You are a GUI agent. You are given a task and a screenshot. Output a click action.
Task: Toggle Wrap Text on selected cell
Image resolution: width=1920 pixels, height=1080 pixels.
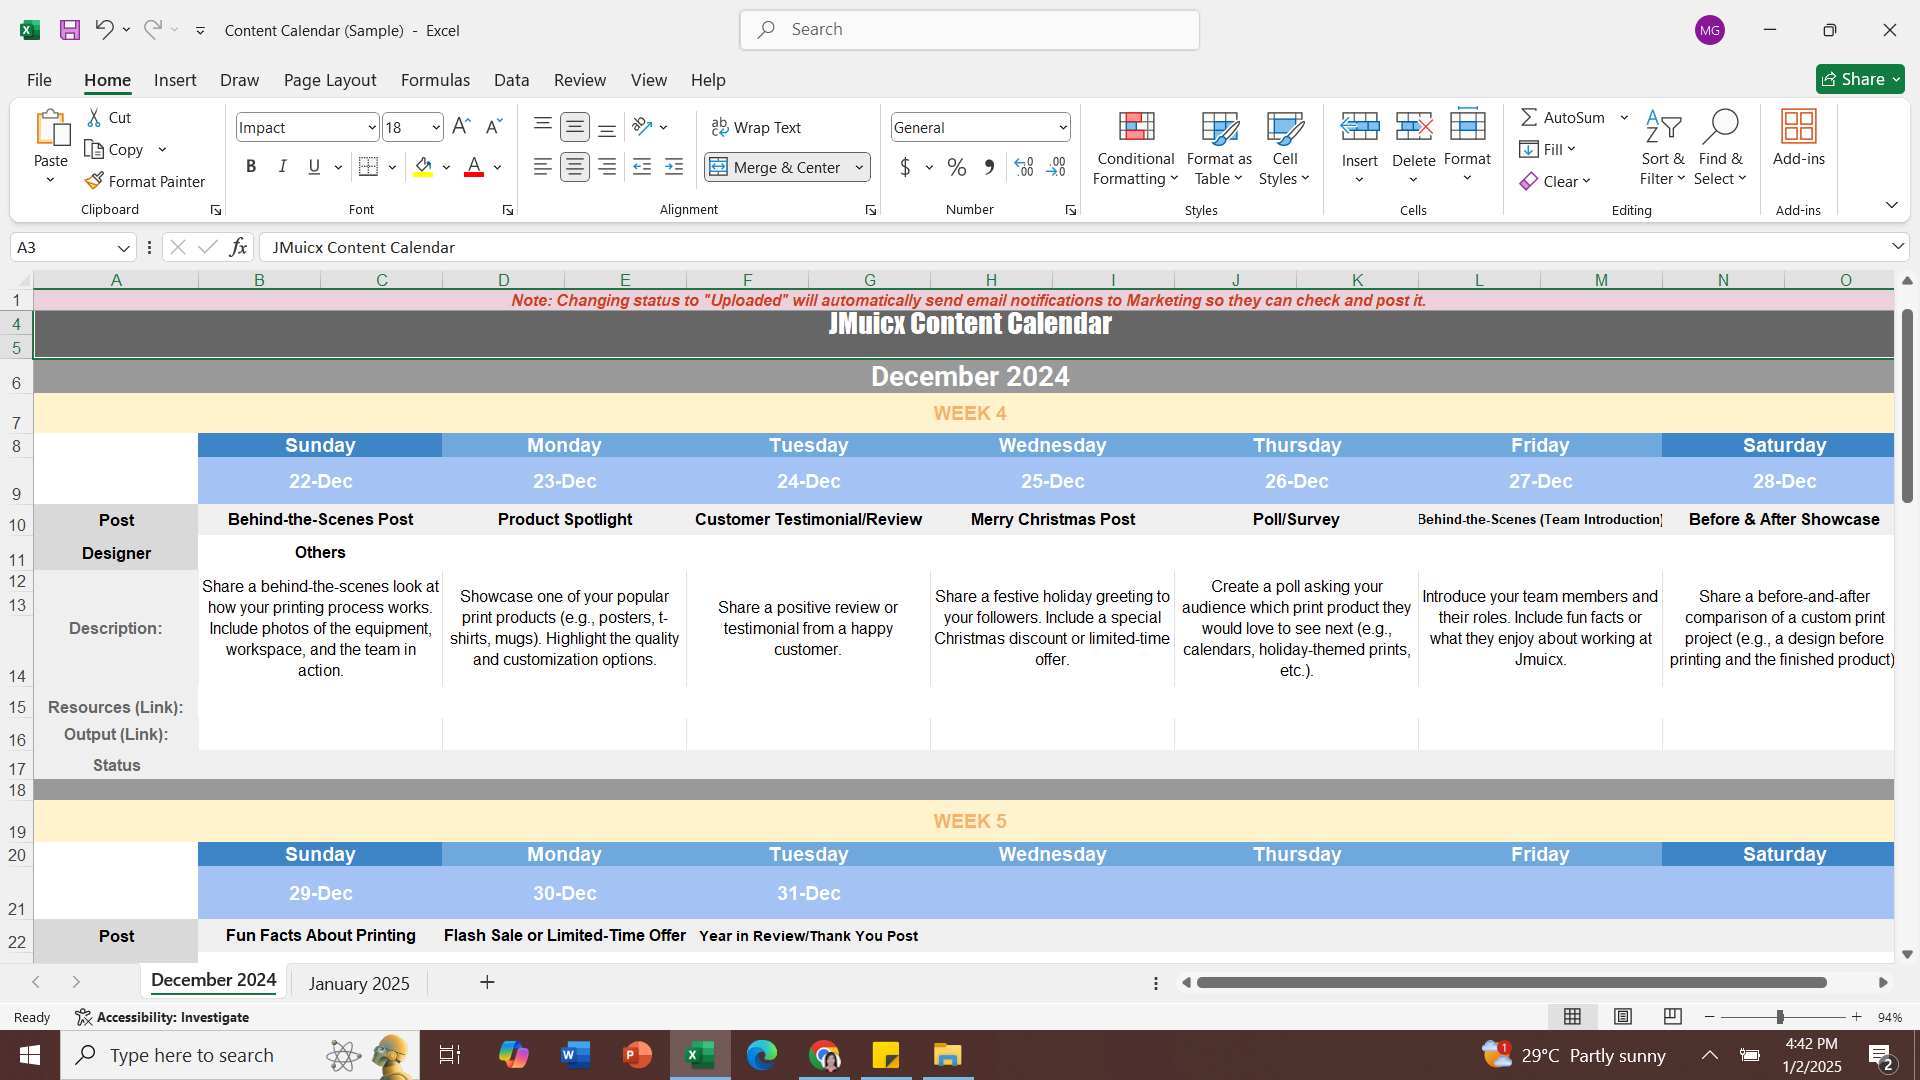click(756, 127)
